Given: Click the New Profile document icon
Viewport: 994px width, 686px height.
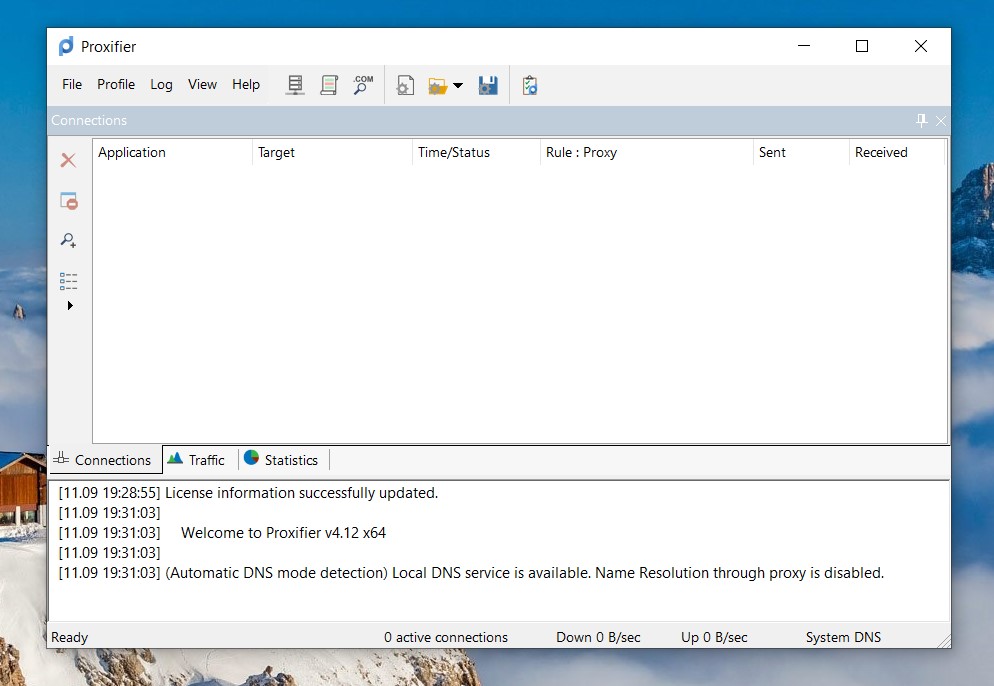Looking at the screenshot, I should (x=405, y=86).
